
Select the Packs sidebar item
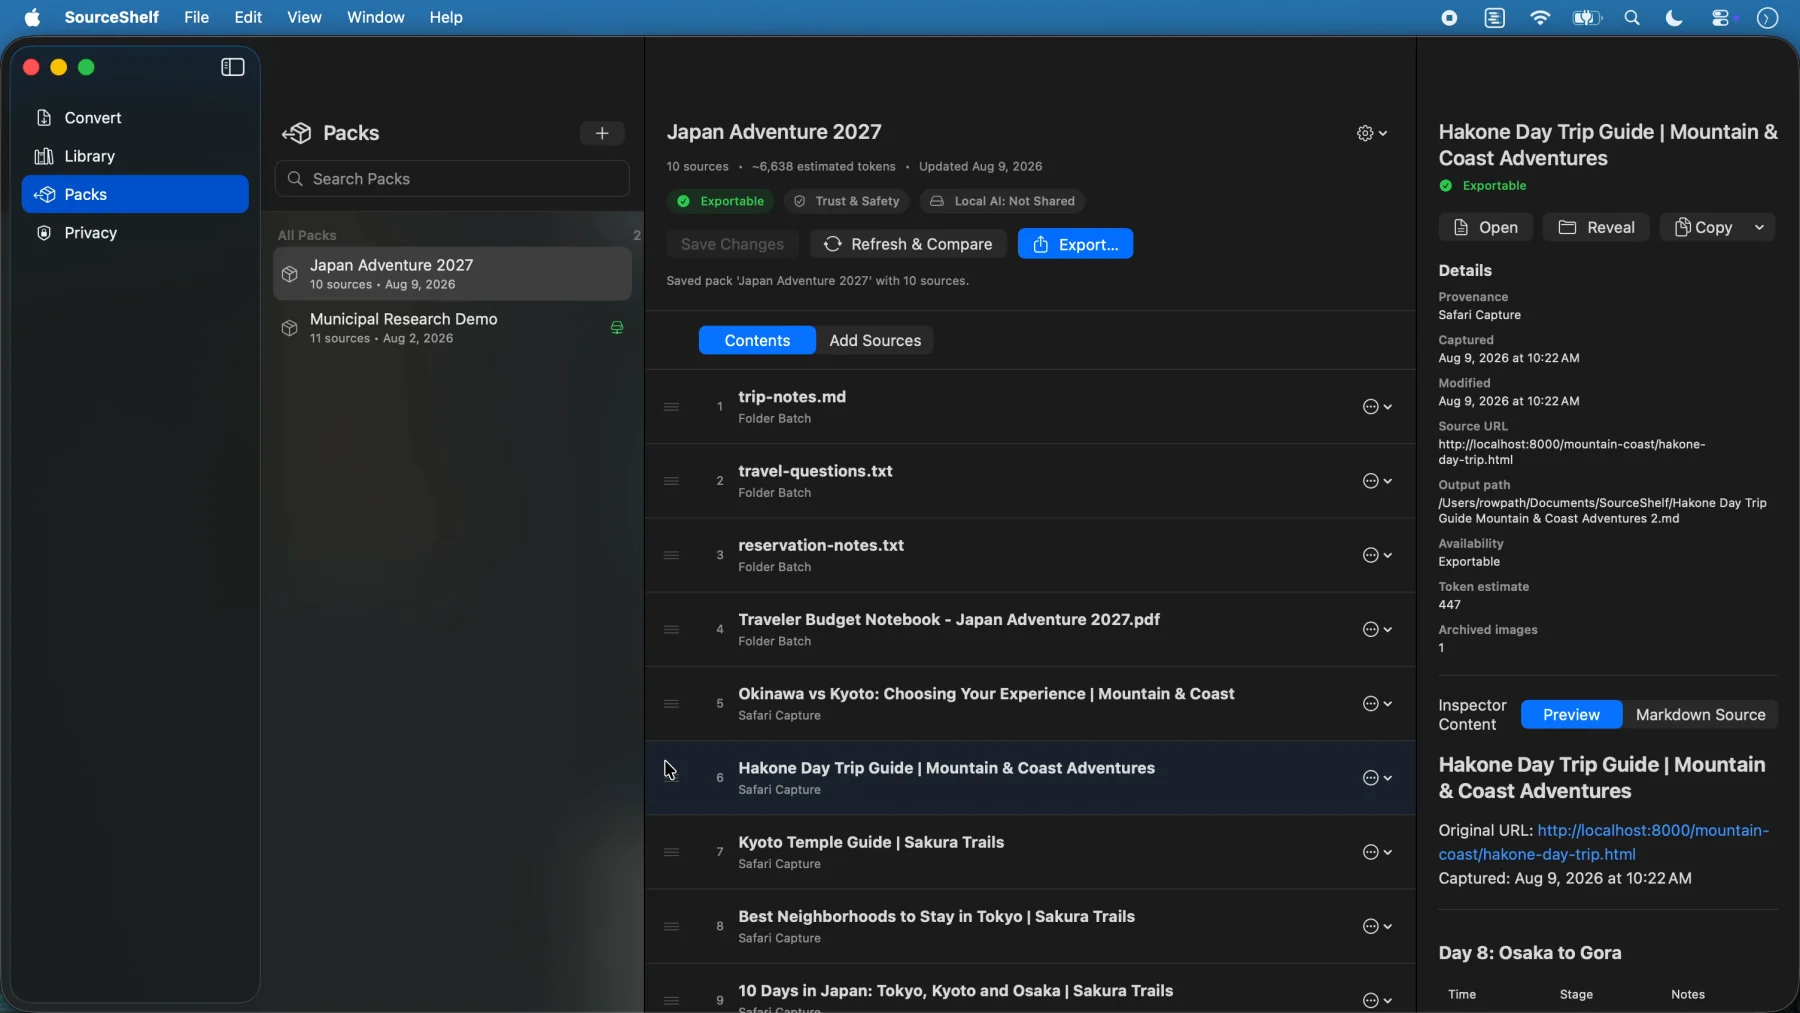135,194
